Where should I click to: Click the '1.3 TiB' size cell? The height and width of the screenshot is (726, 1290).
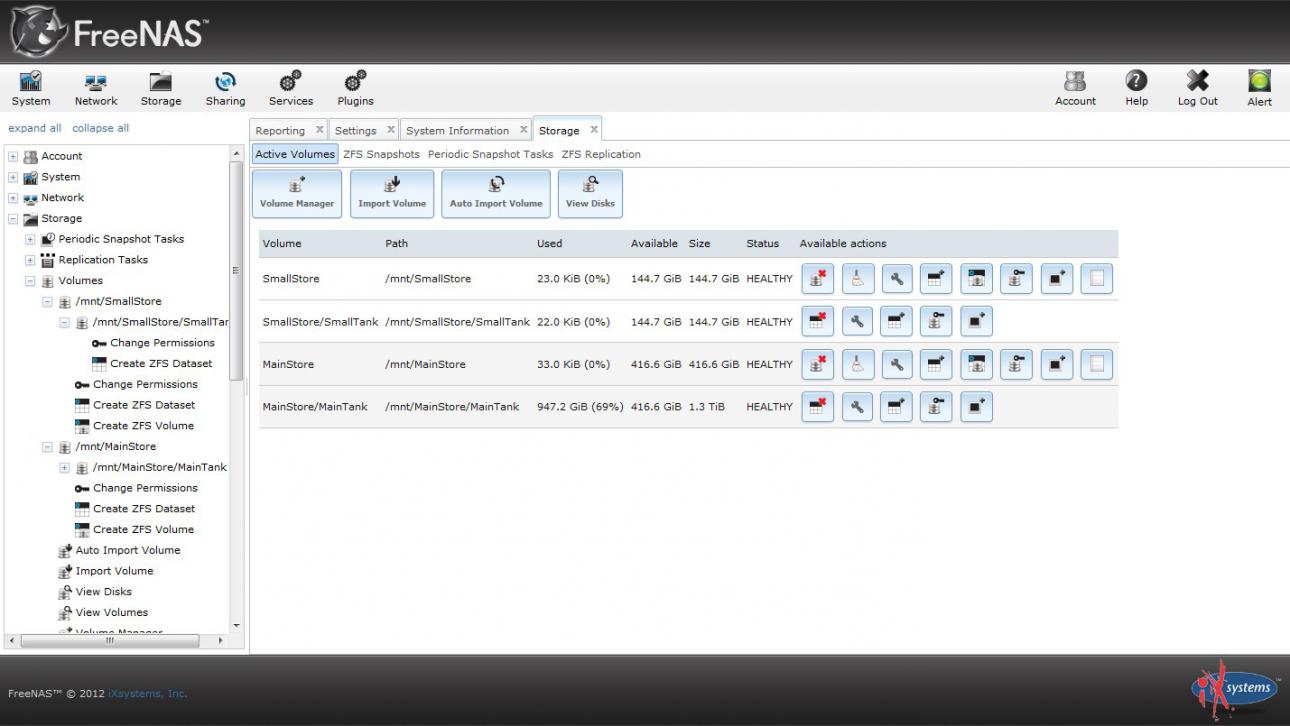coord(707,407)
